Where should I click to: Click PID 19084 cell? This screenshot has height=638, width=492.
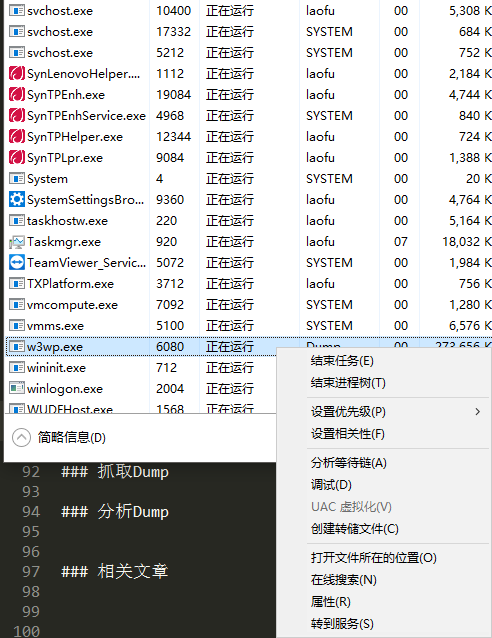173,95
